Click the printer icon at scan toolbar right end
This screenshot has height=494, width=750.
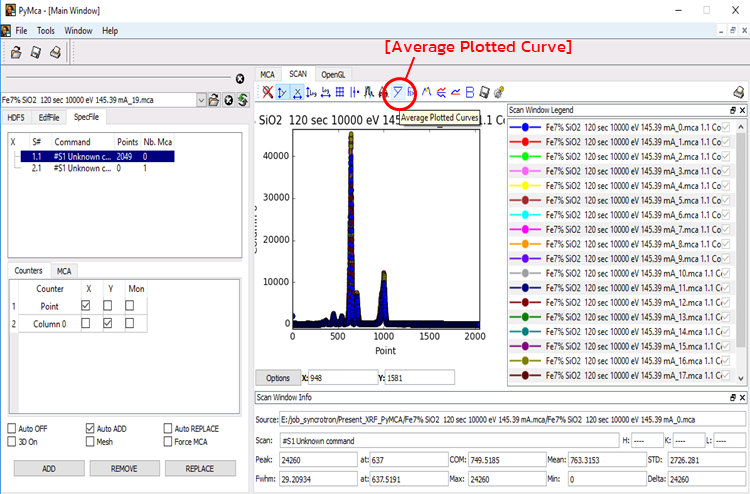pyautogui.click(x=739, y=92)
